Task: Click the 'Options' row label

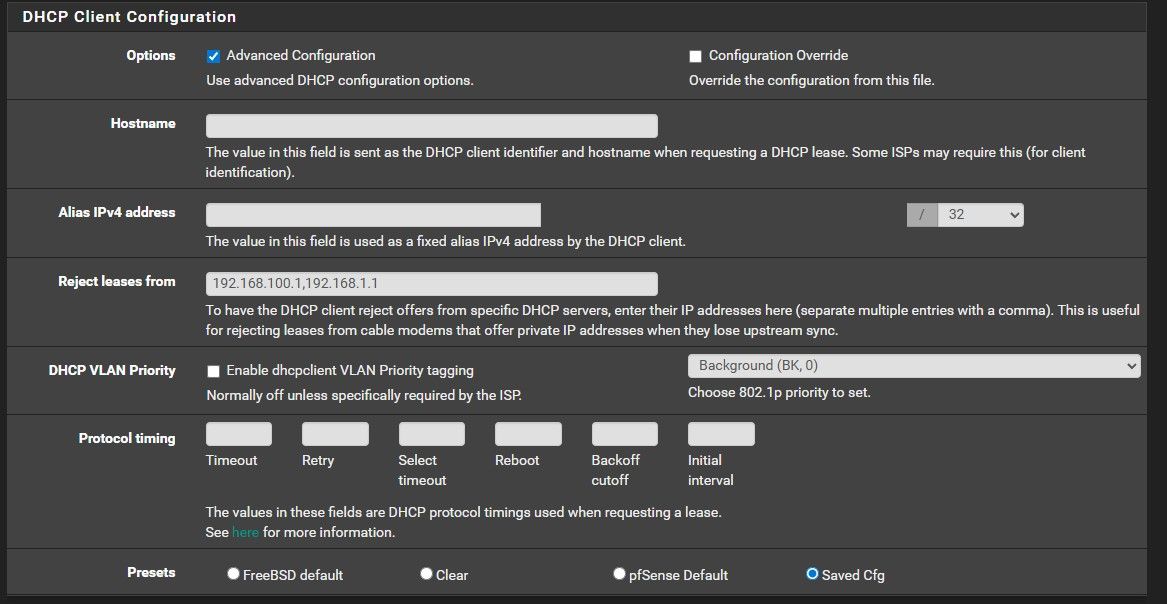Action: (x=151, y=55)
